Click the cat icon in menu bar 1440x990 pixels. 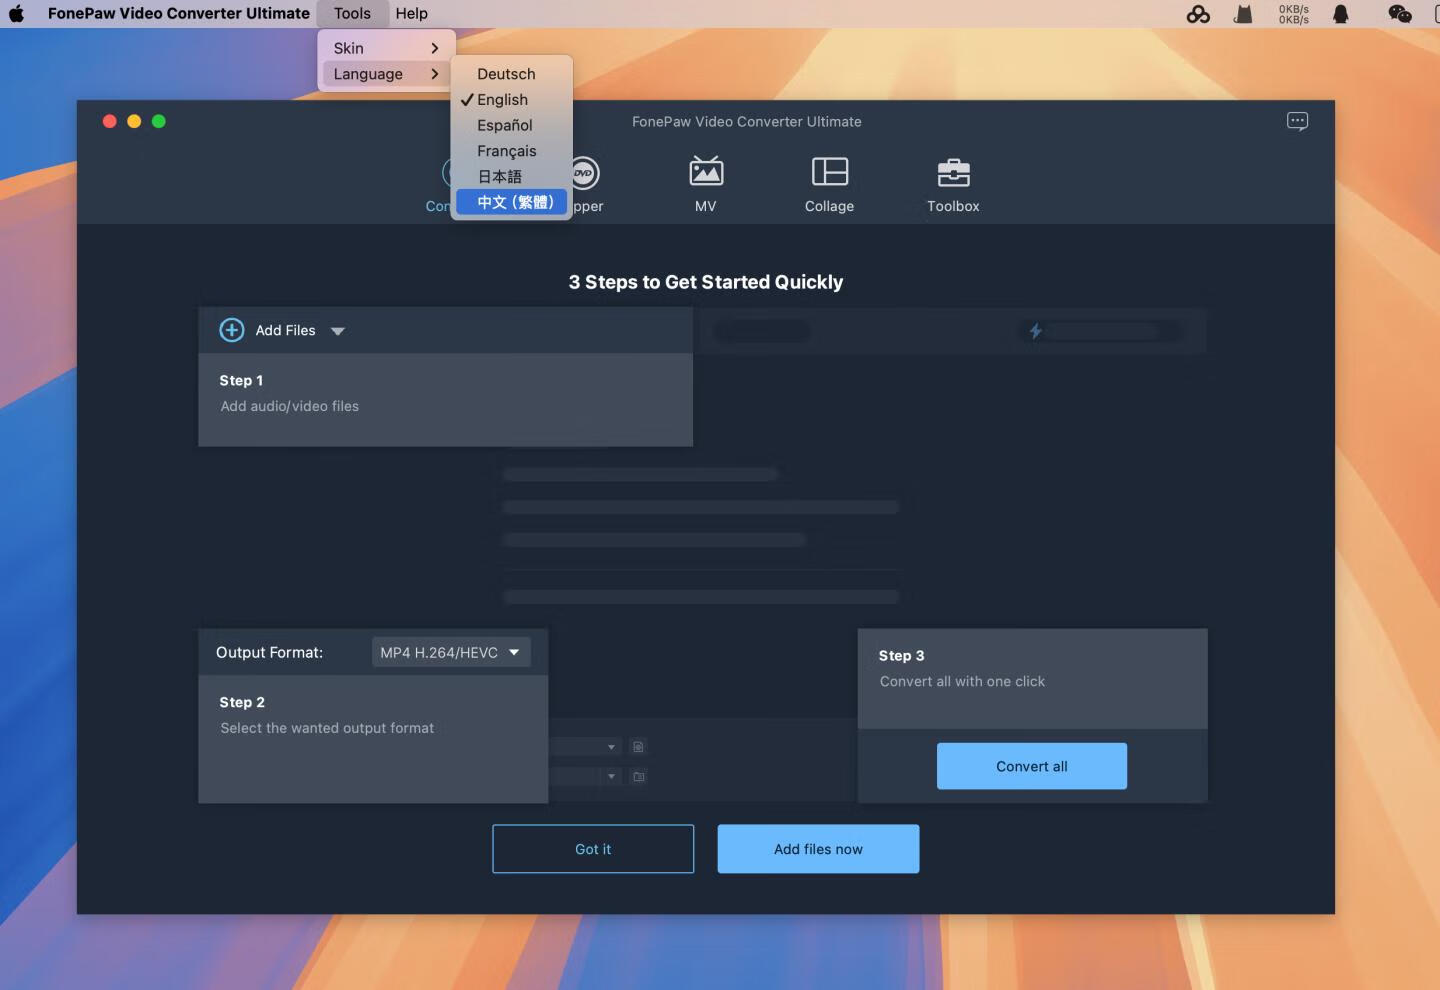pos(1243,13)
